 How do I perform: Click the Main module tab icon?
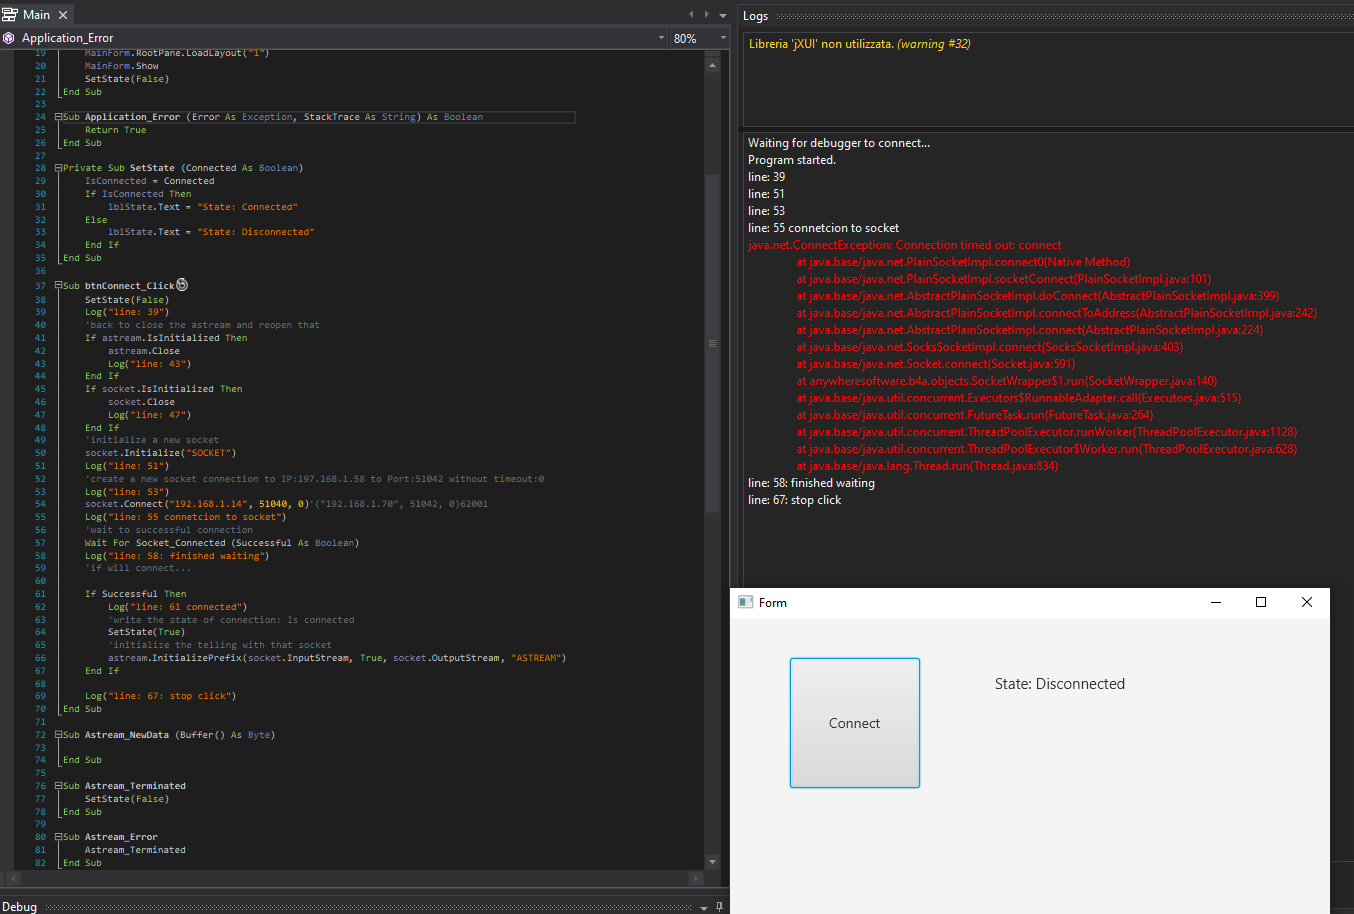[10, 15]
